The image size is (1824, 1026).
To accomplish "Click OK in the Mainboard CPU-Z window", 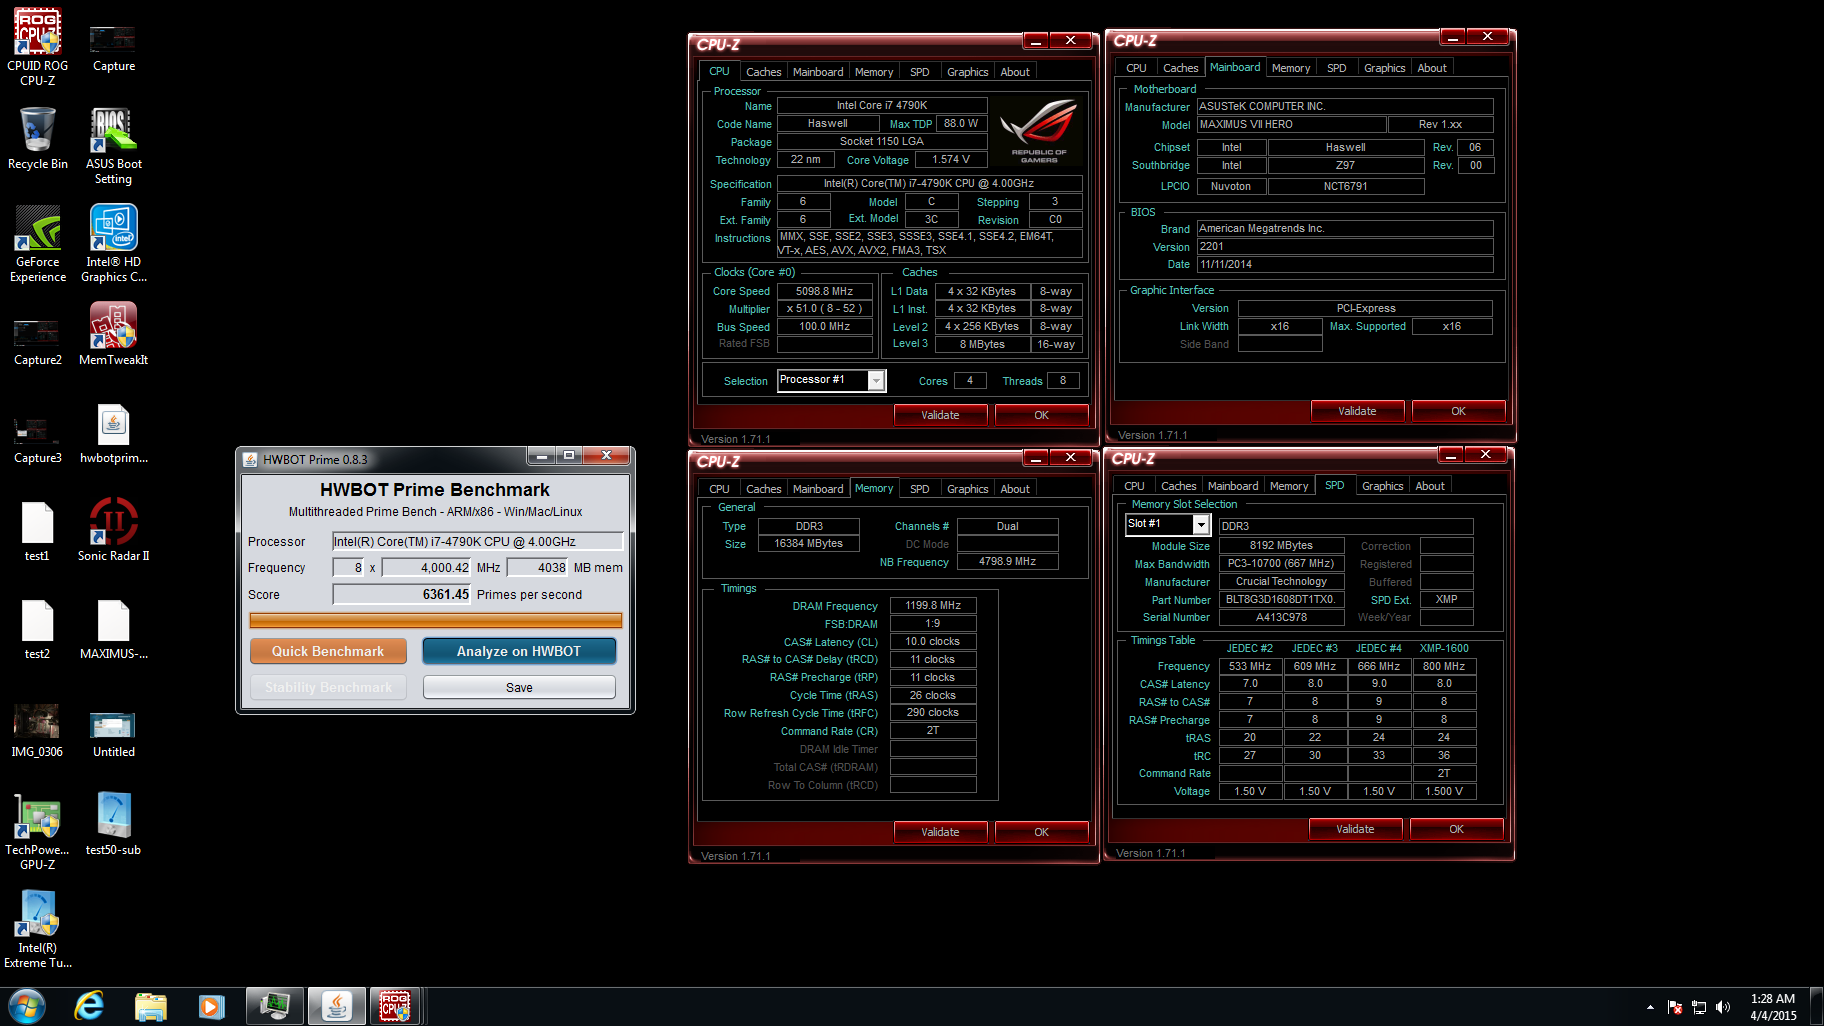I will pyautogui.click(x=1458, y=411).
